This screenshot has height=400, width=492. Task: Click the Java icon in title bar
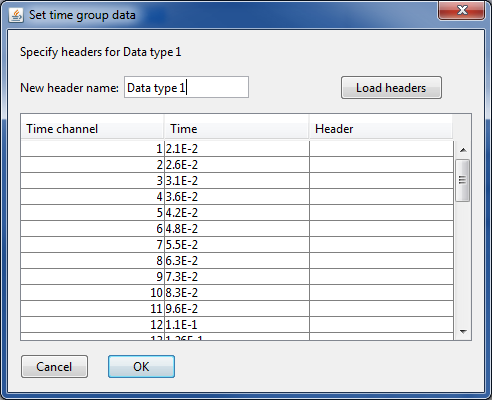[16, 15]
